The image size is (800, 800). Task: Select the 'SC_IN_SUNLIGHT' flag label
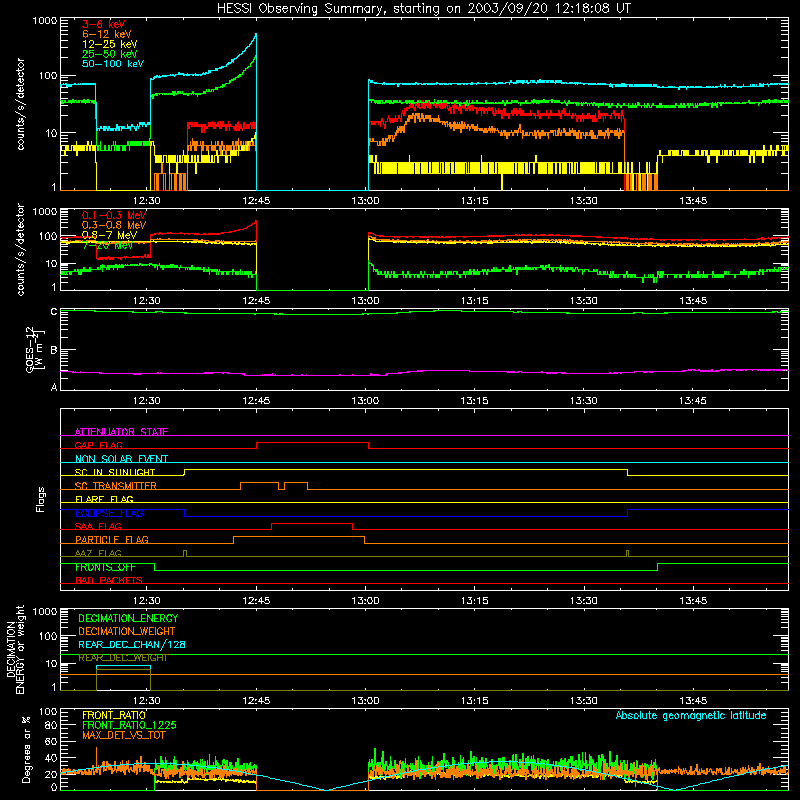tap(115, 472)
